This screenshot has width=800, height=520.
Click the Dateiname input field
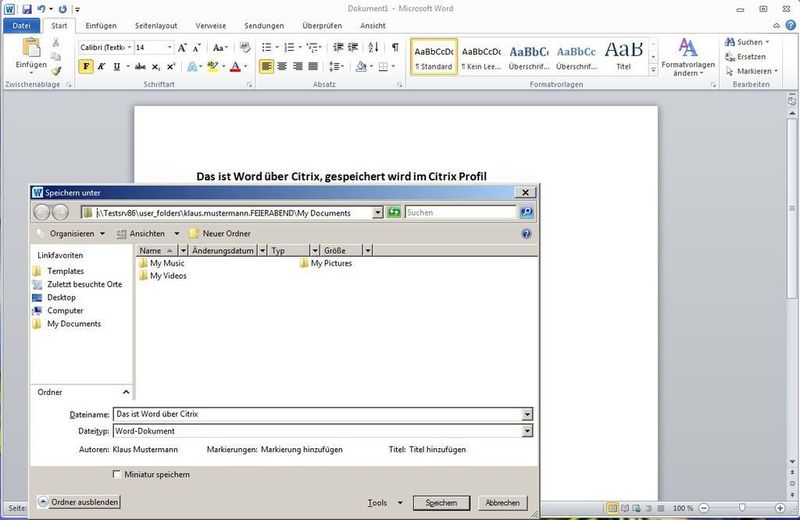(x=317, y=414)
